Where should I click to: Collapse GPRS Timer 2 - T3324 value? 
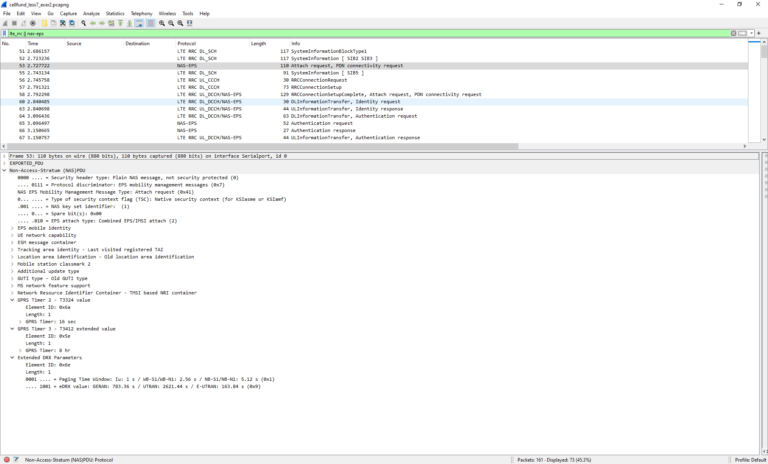pyautogui.click(x=13, y=299)
